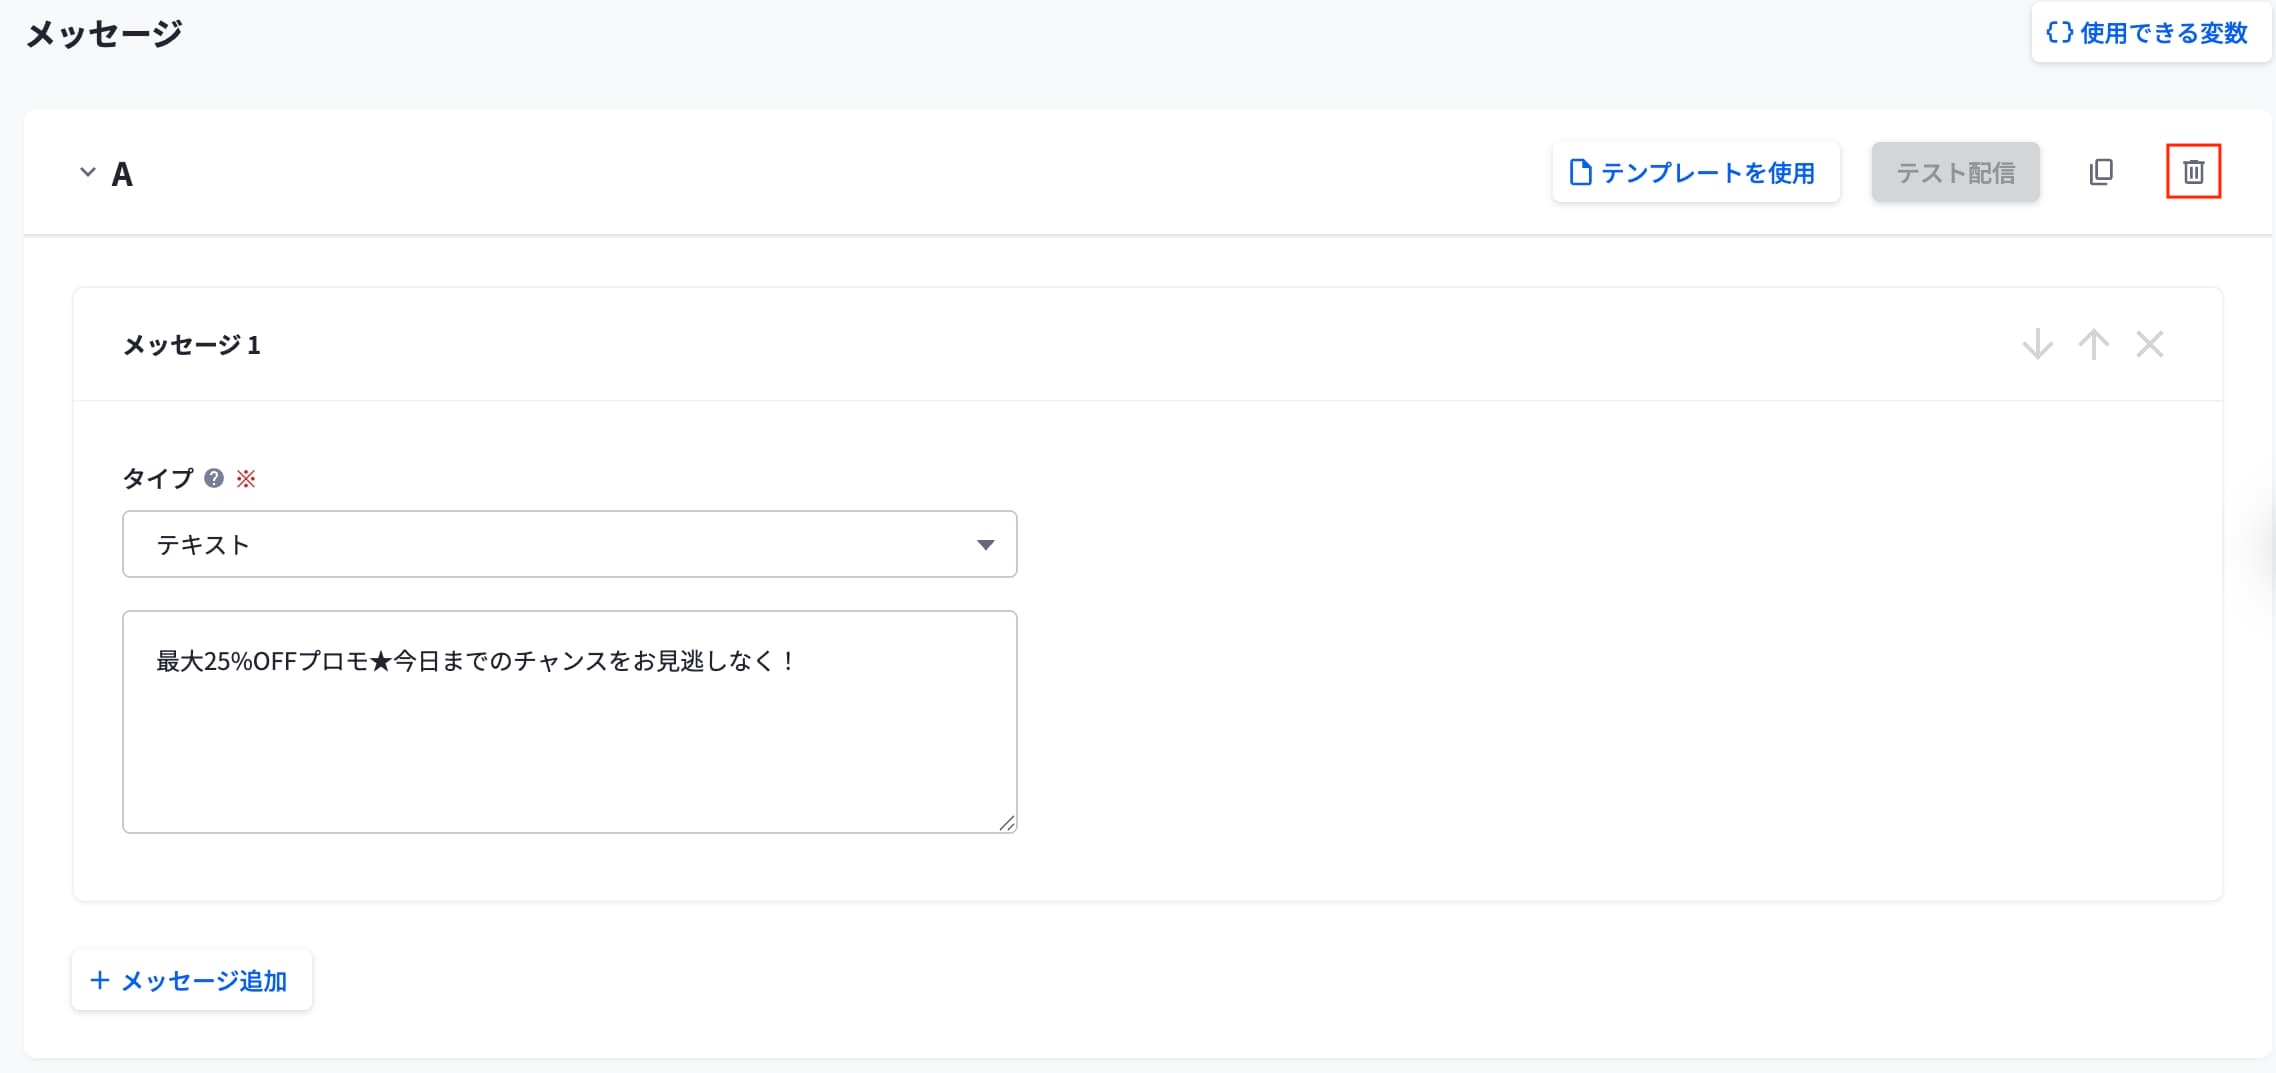
Task: Move メッセージ1 up with the up arrow
Action: [2093, 345]
